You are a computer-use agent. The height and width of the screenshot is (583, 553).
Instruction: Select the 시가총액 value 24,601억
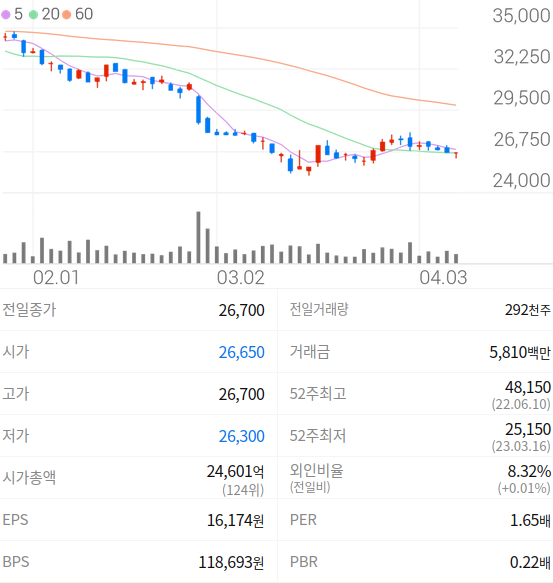coord(235,471)
